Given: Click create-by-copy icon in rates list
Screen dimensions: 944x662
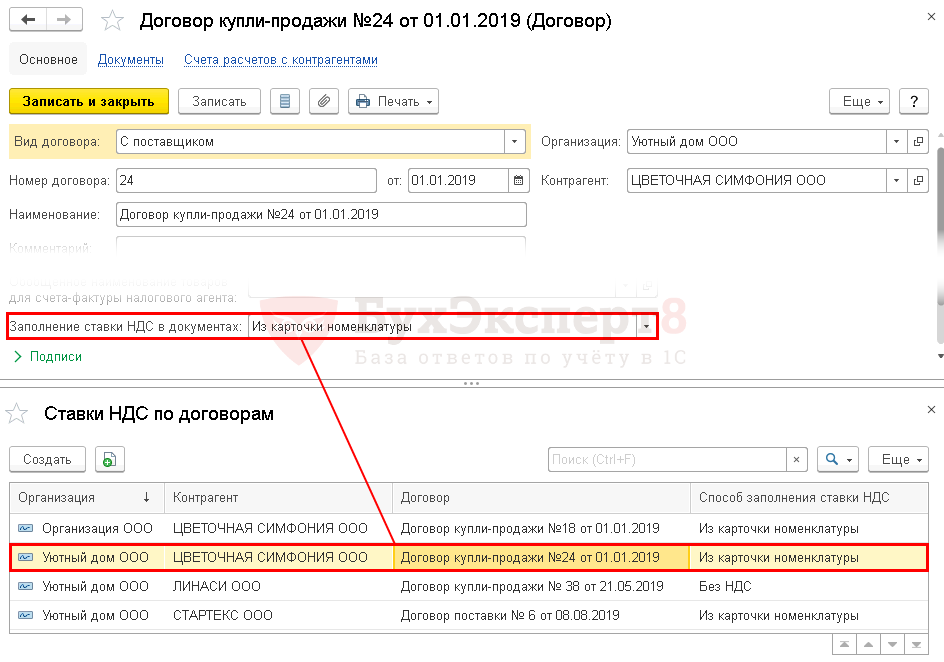Looking at the screenshot, I should 110,459.
